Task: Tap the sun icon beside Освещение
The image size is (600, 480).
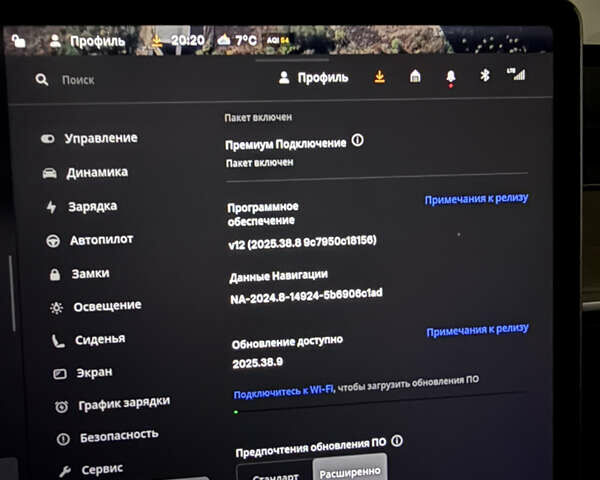Action: point(57,308)
